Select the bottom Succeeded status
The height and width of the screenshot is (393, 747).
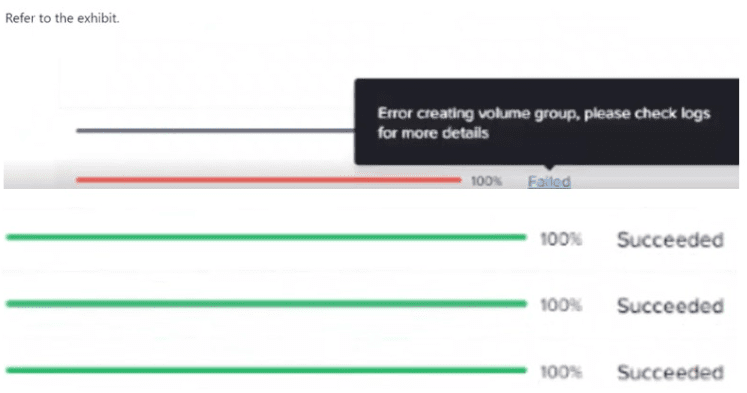click(670, 372)
